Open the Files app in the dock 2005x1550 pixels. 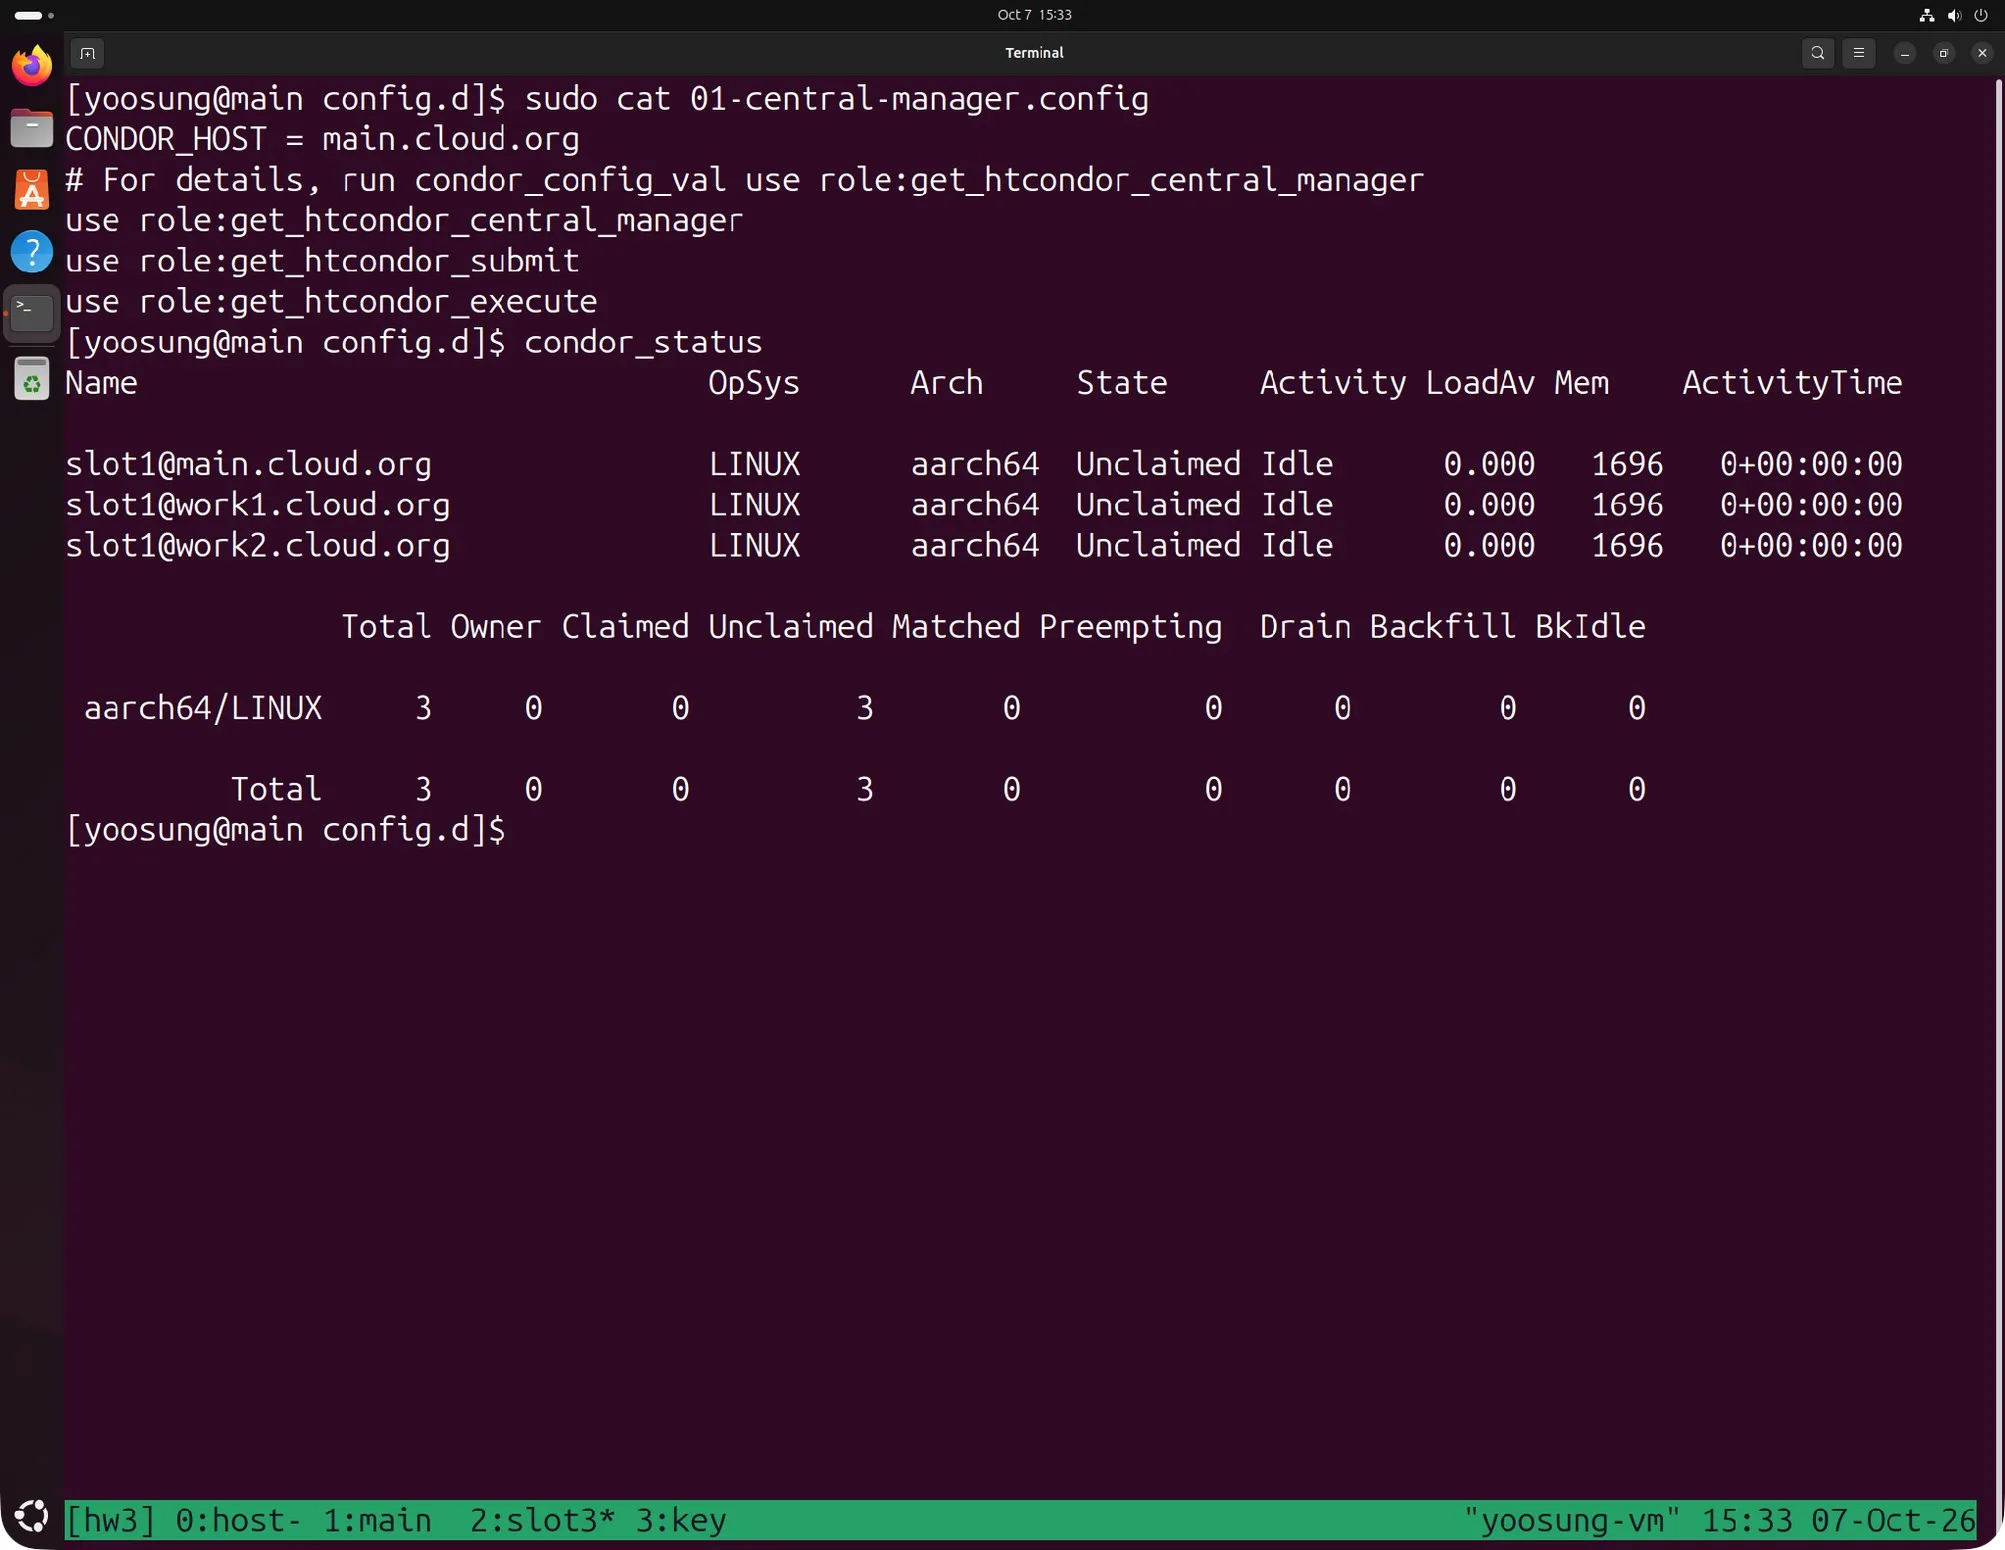coord(32,128)
